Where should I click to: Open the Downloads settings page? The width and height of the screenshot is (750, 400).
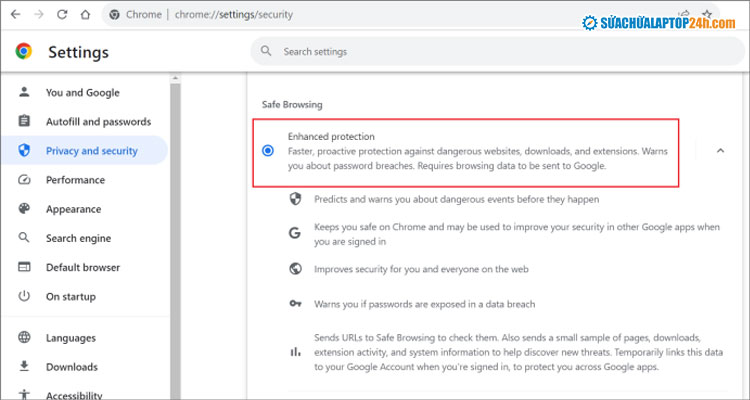pos(72,367)
